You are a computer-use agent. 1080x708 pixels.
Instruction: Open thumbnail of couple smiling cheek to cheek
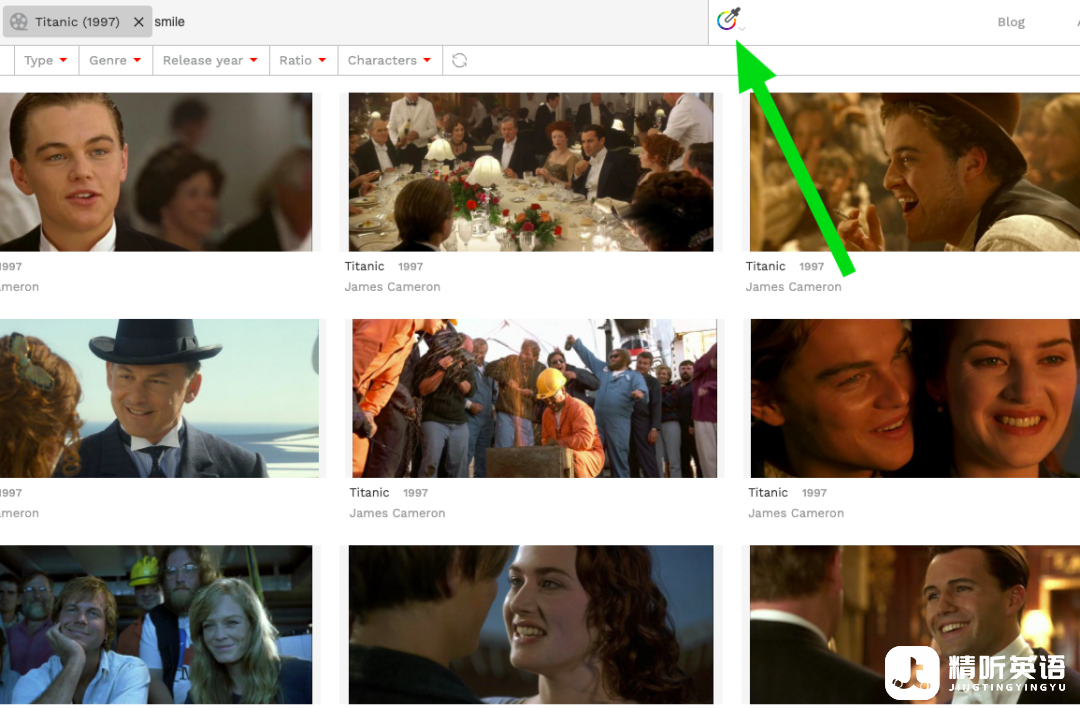pos(915,398)
